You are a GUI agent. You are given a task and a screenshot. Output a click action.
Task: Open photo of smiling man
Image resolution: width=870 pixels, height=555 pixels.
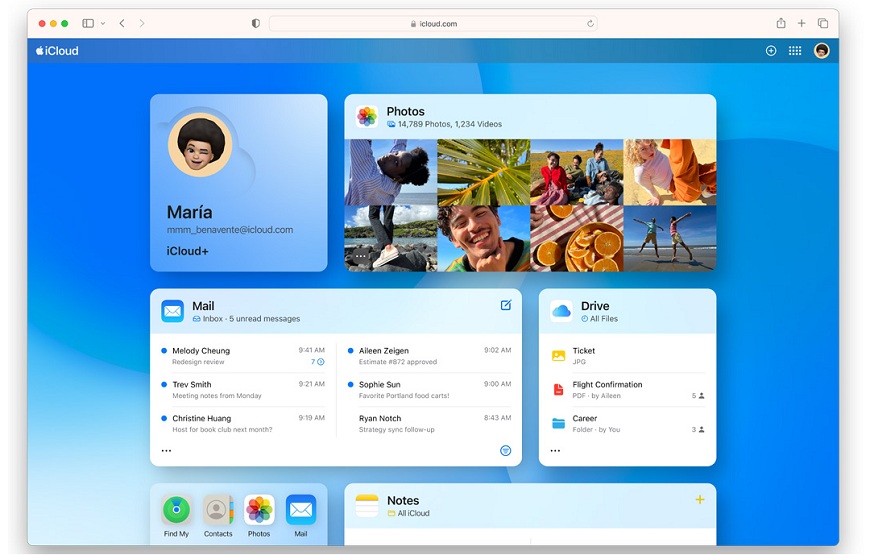click(483, 239)
